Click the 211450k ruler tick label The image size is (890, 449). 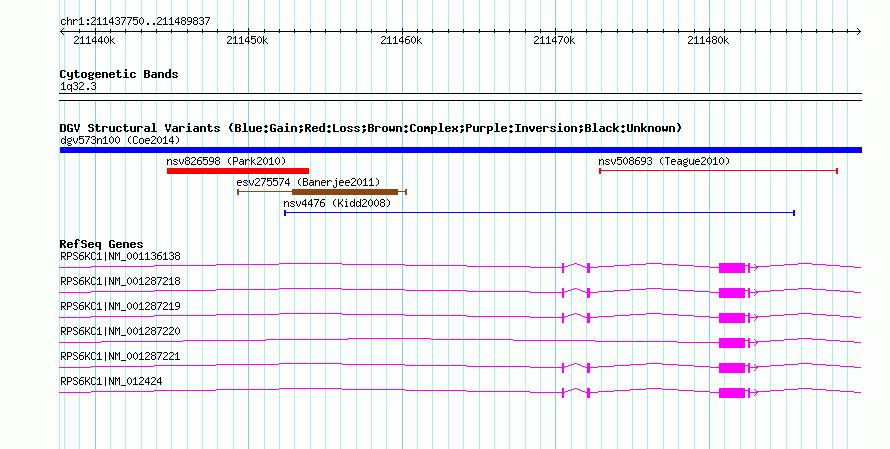tap(247, 40)
